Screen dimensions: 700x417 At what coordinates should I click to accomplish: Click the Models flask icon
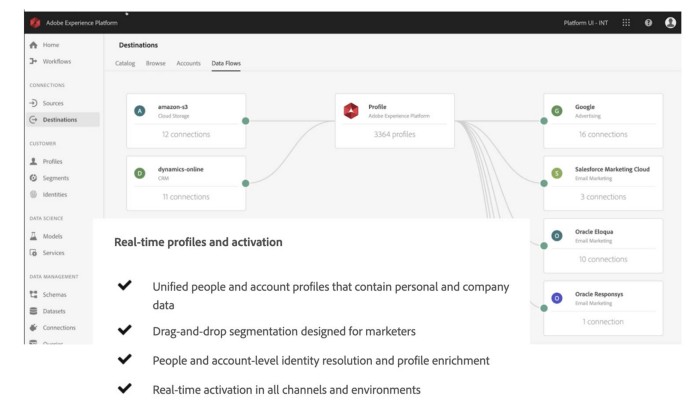33,236
